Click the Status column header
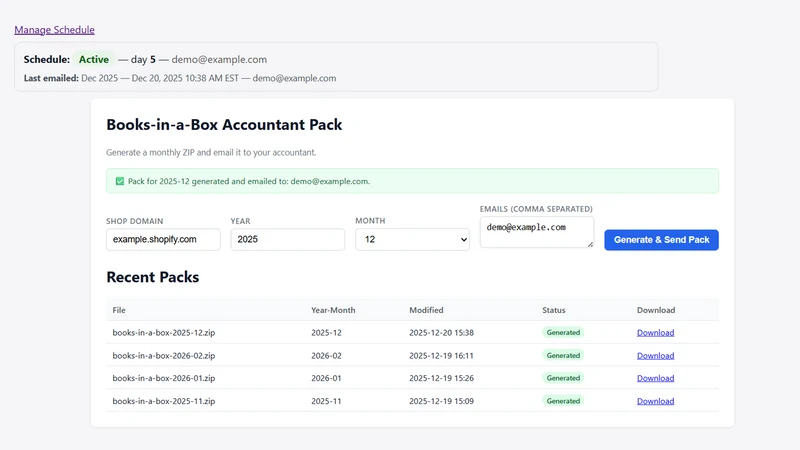Viewport: 800px width, 450px height. point(554,310)
